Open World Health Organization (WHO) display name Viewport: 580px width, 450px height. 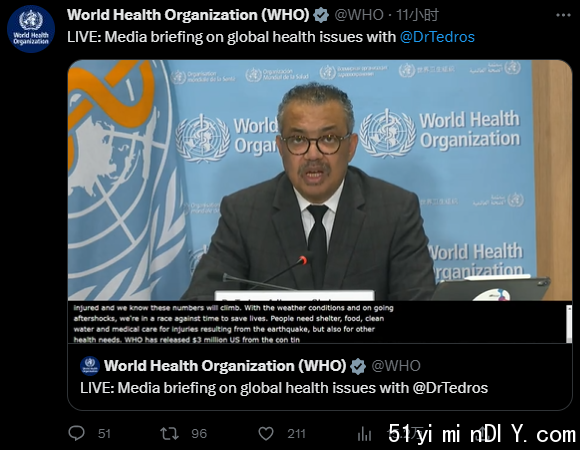pyautogui.click(x=188, y=15)
